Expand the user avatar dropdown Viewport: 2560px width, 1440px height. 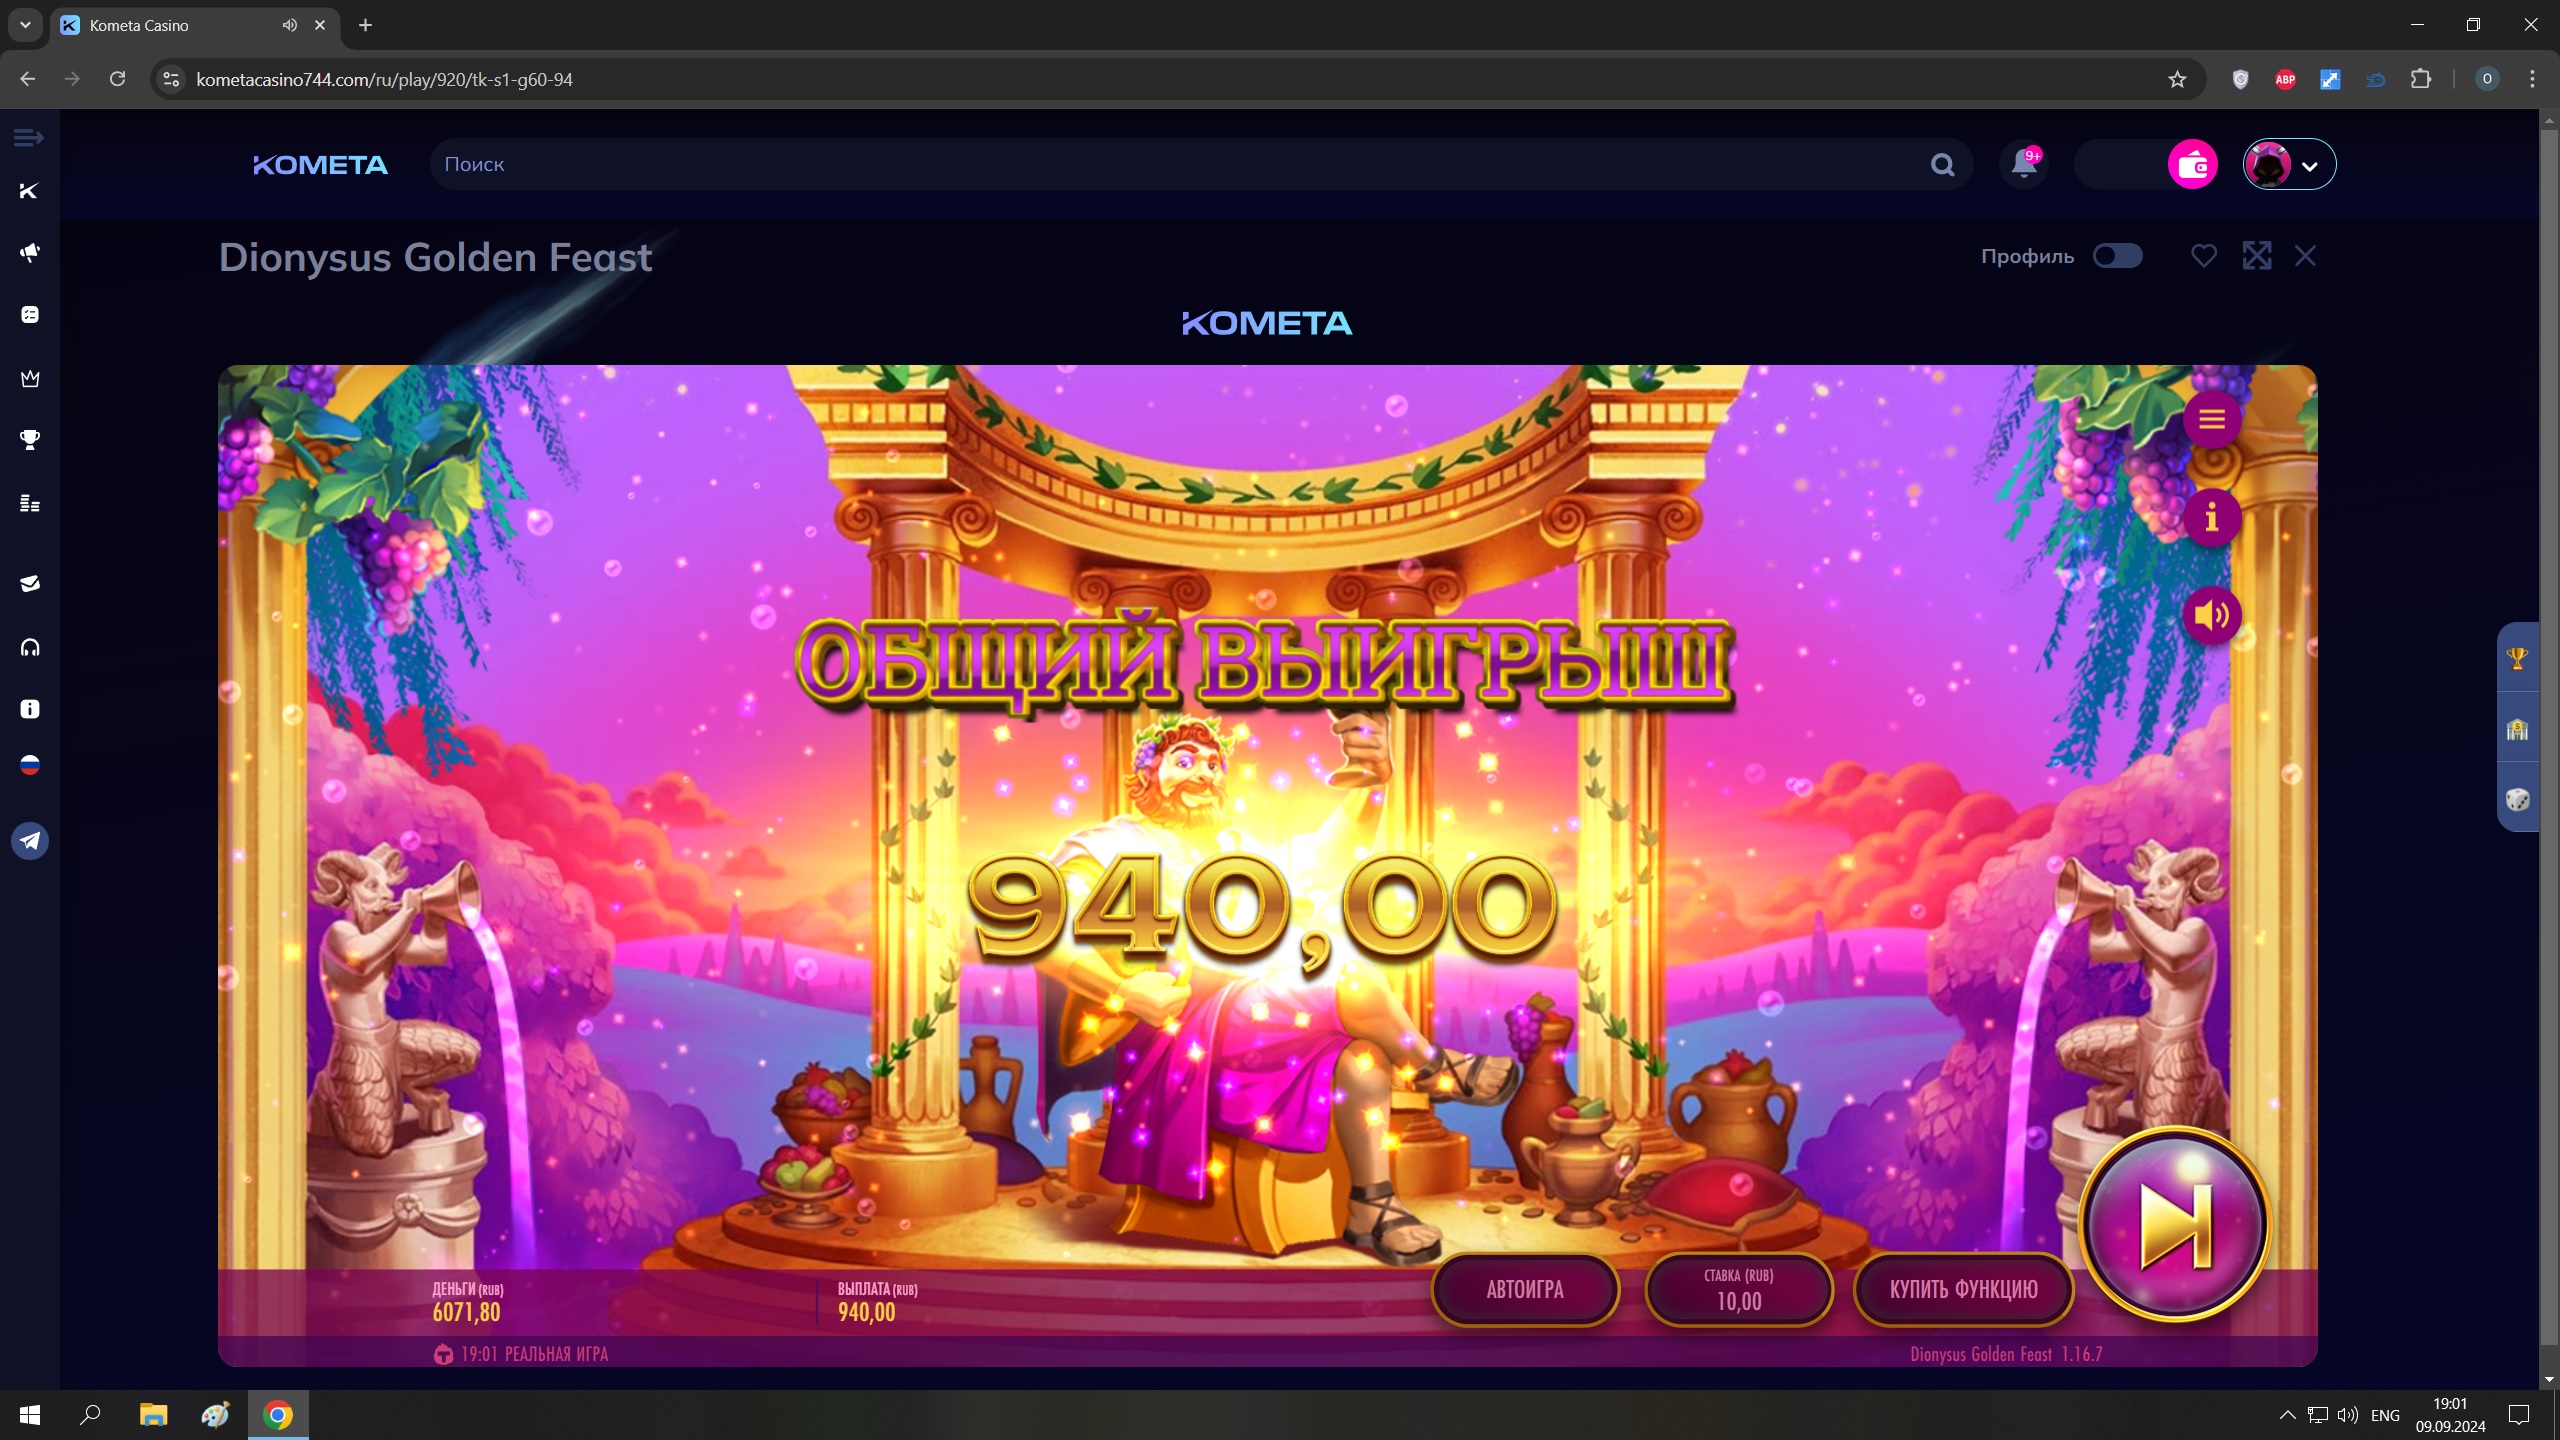[2289, 165]
